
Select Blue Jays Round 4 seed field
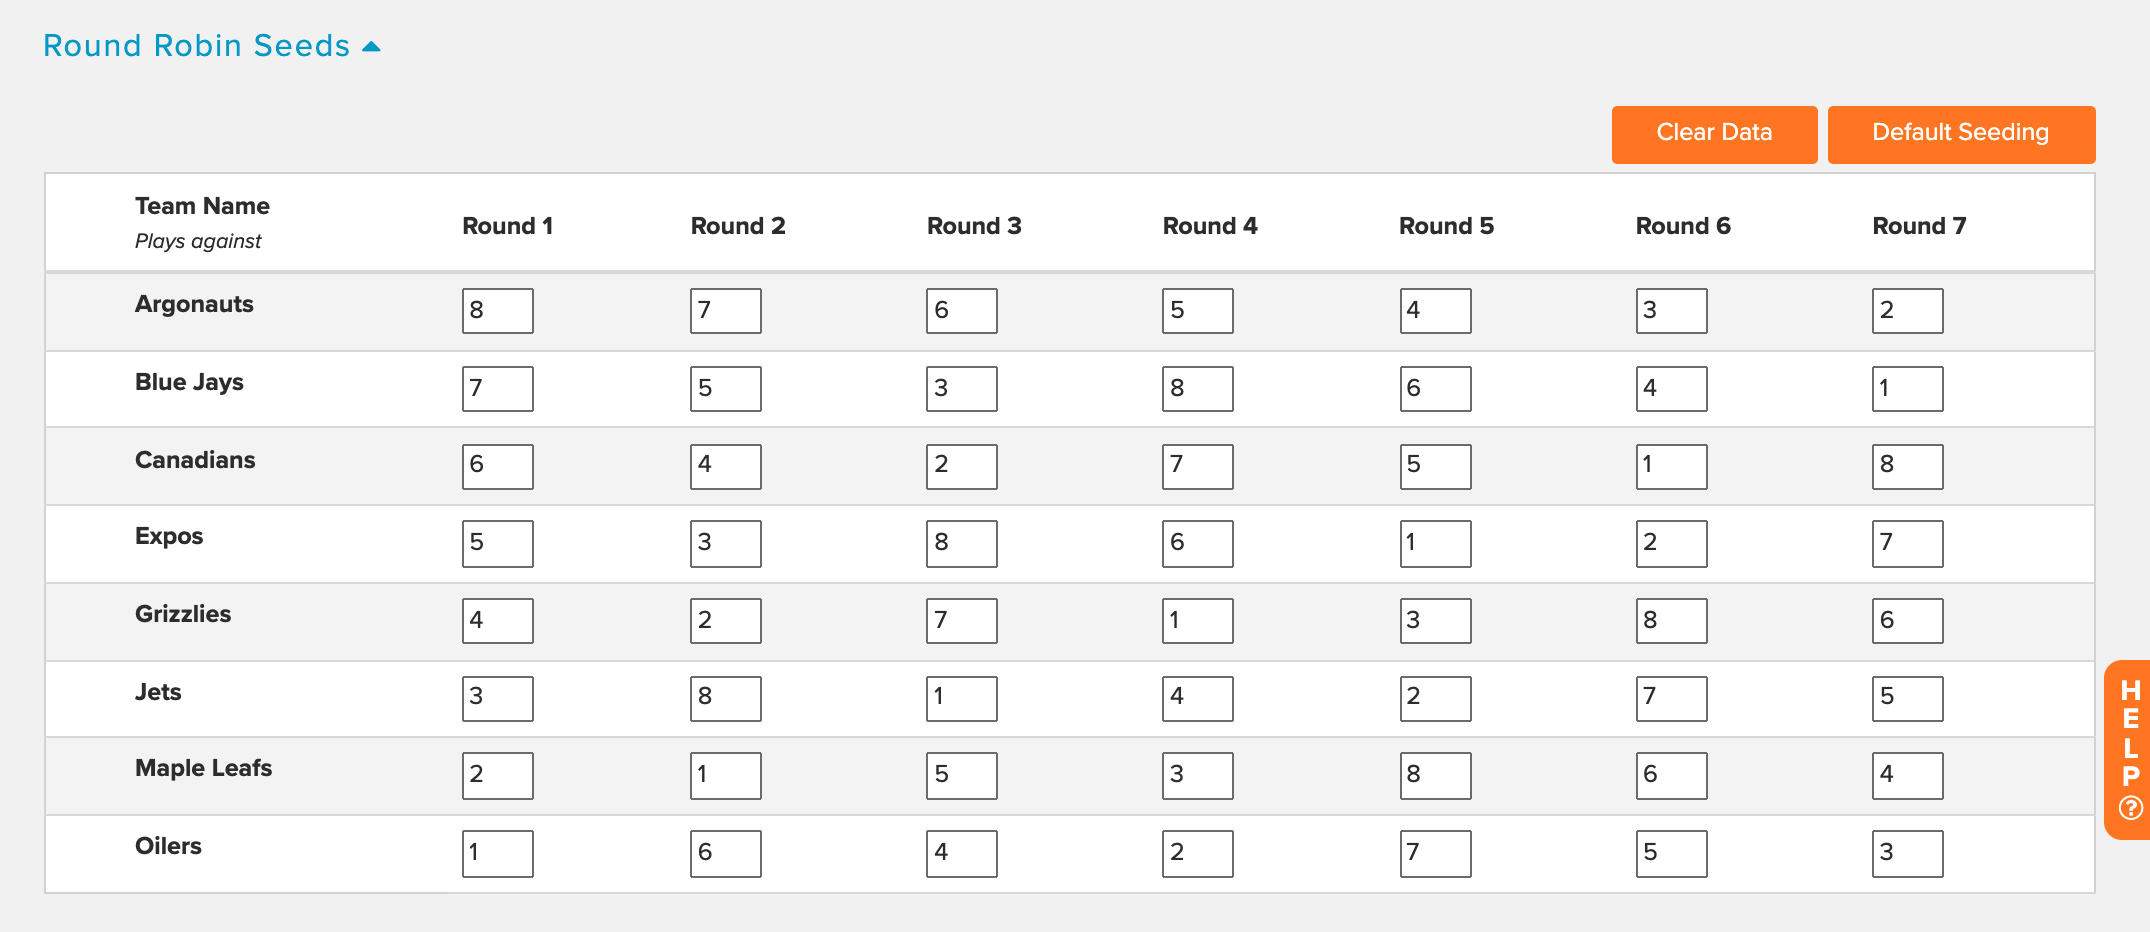click(x=1198, y=389)
